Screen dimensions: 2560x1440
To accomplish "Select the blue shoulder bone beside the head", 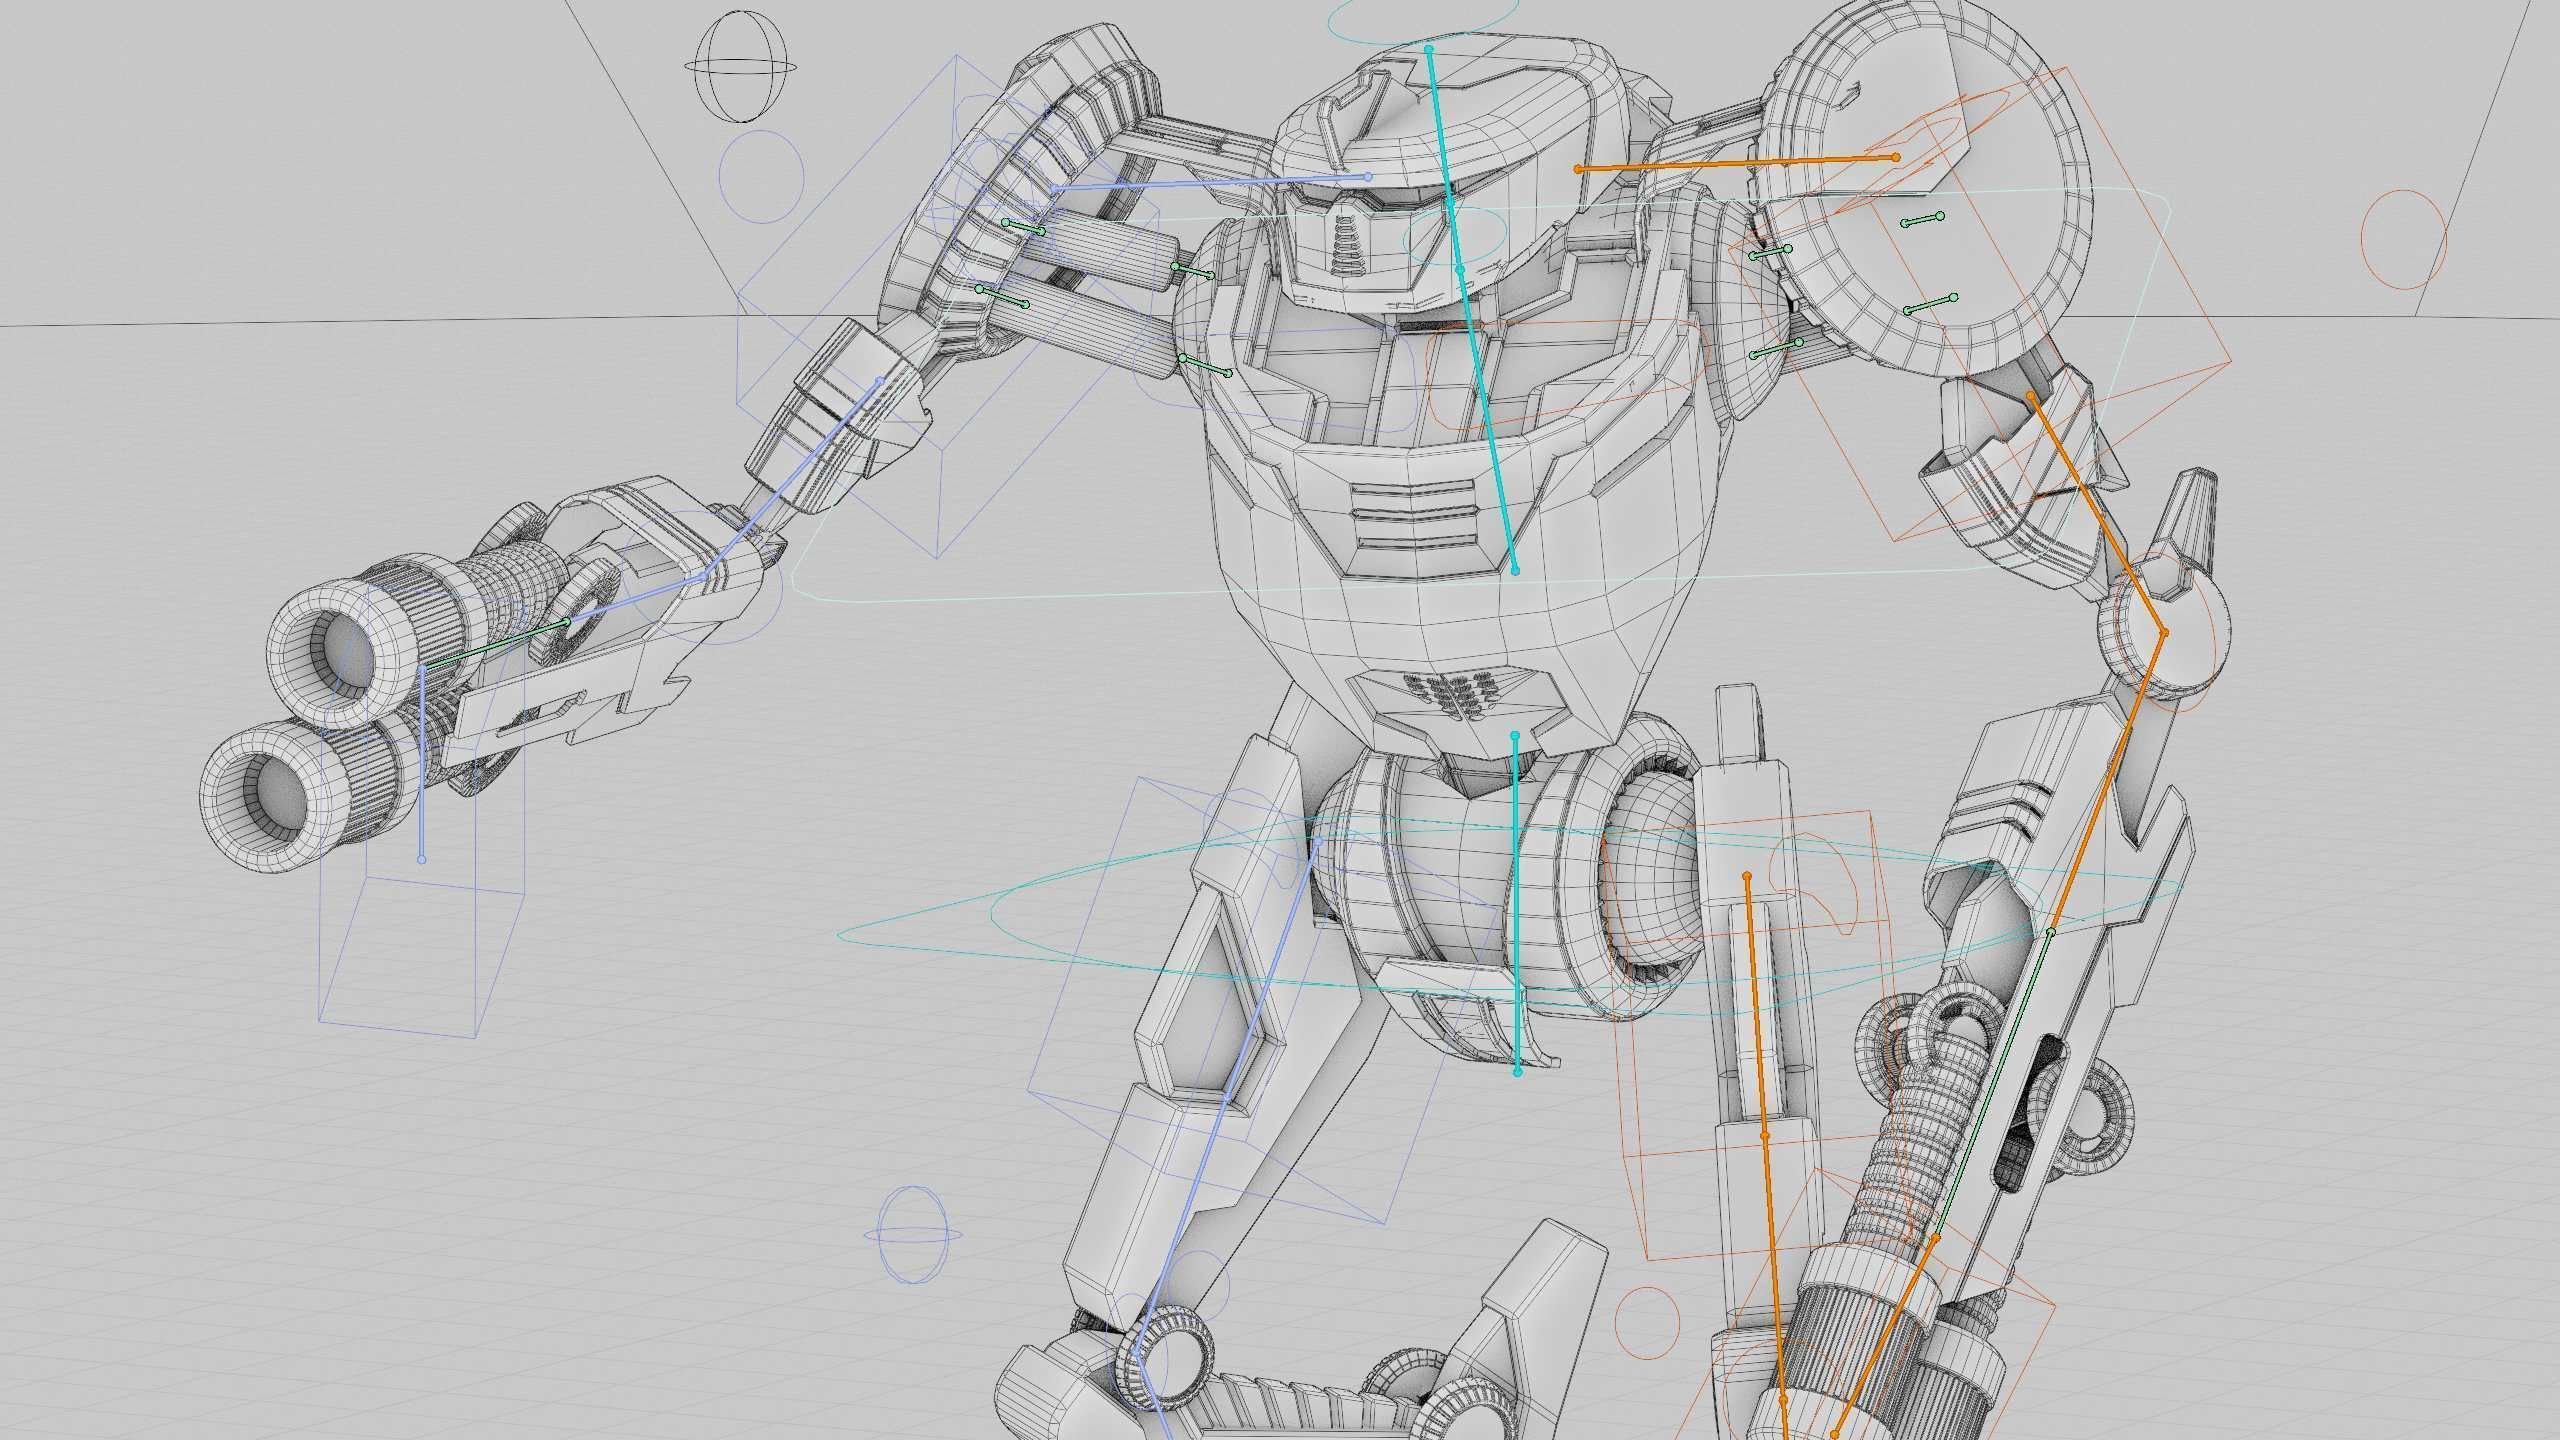I will point(1210,182).
